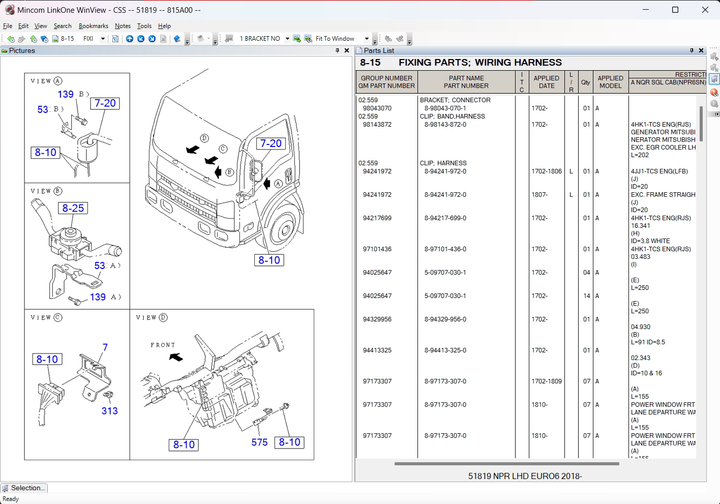Click the greyed forward arrow icon
720x504 pixels.
(x=22, y=39)
